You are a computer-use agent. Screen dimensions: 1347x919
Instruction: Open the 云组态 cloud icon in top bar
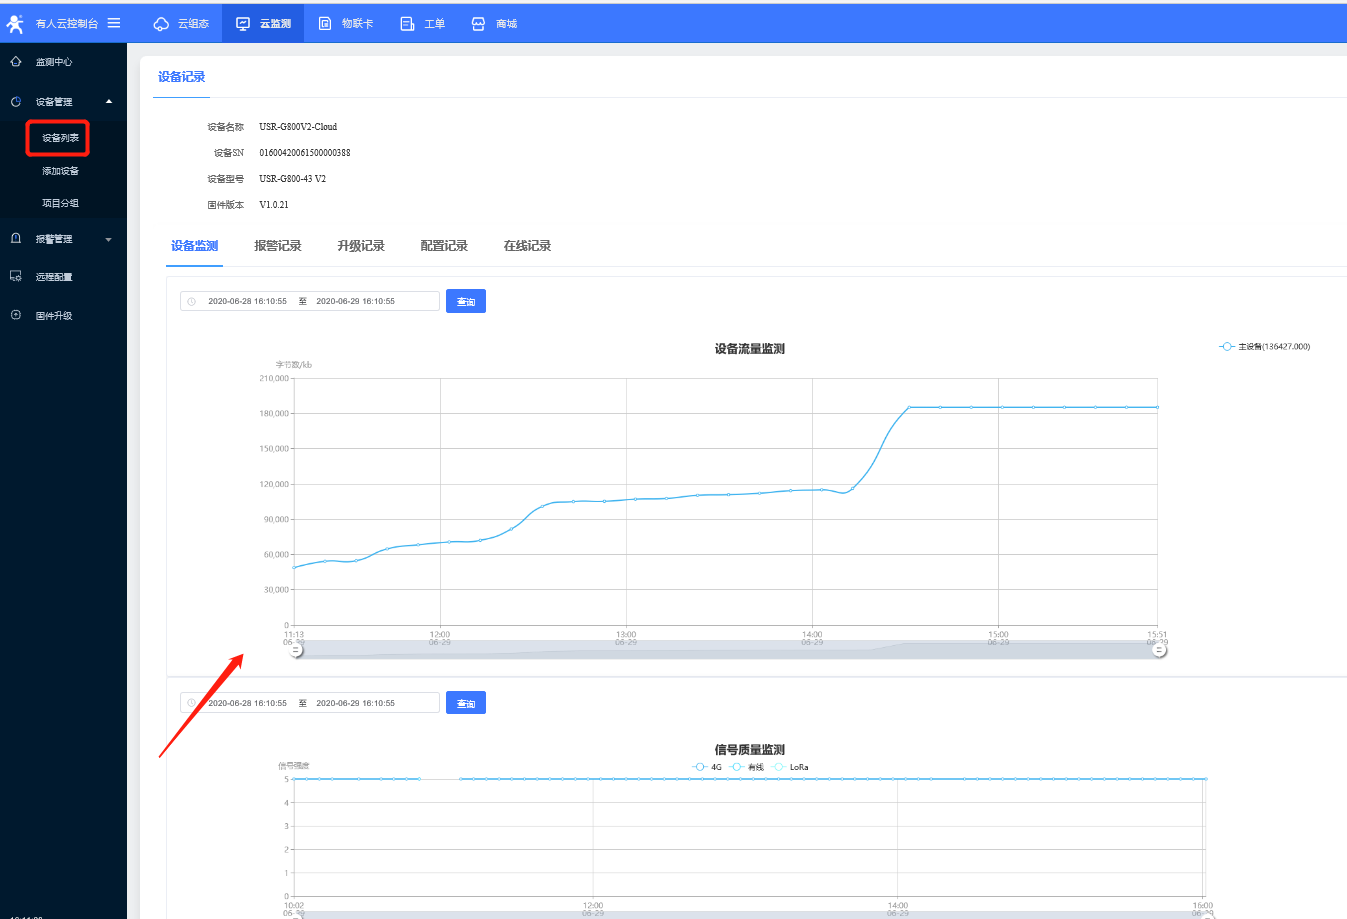tap(161, 24)
